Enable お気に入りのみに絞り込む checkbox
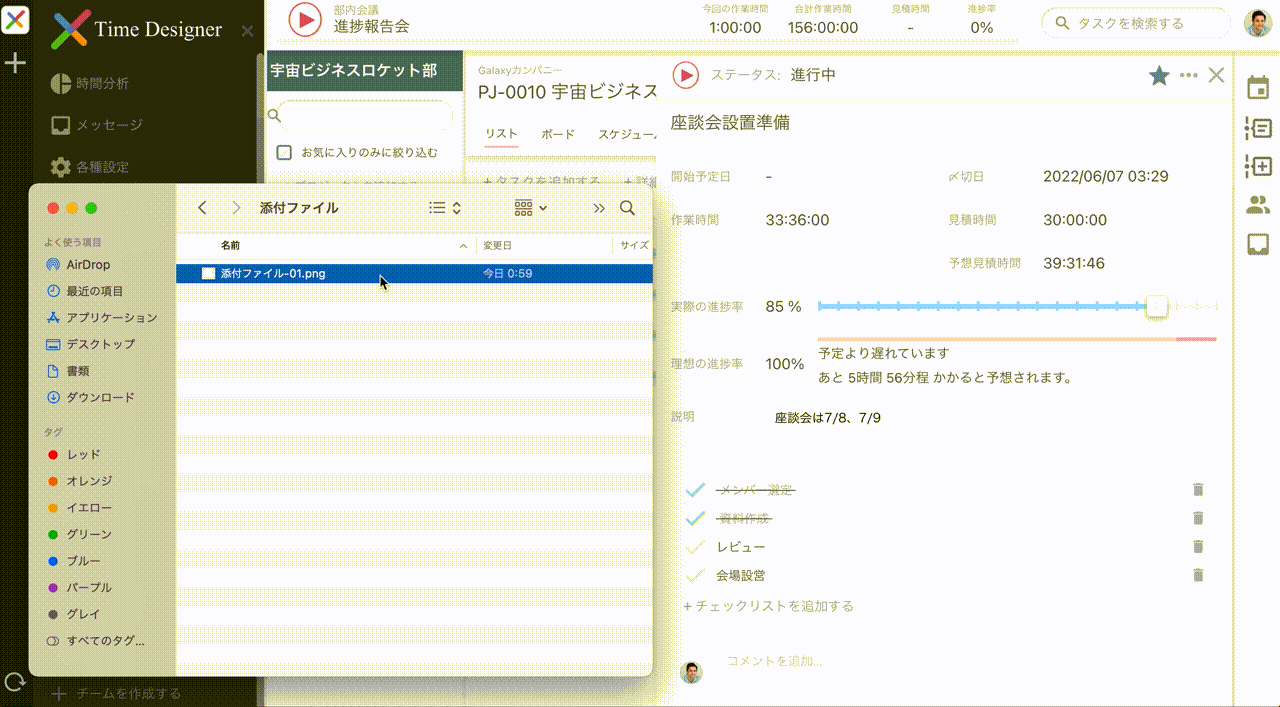 284,153
